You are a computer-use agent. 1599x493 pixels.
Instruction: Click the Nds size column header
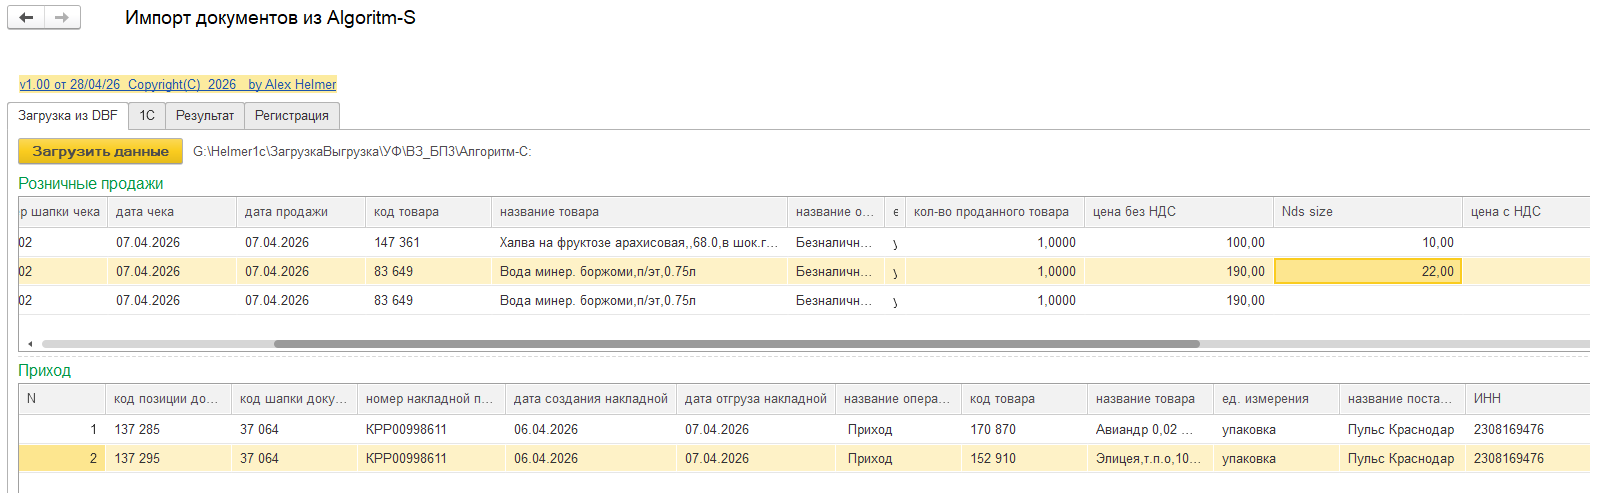coord(1307,212)
